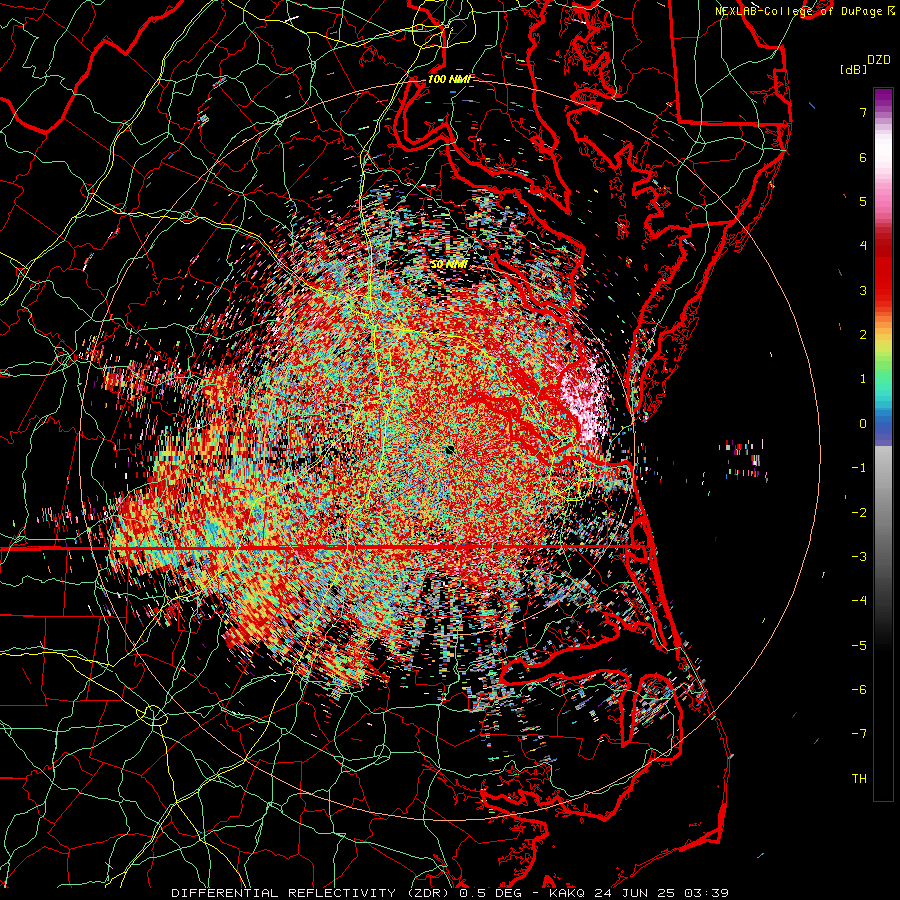Click the 2 value on the scale
Image resolution: width=900 pixels, height=900 pixels.
pyautogui.click(x=863, y=335)
